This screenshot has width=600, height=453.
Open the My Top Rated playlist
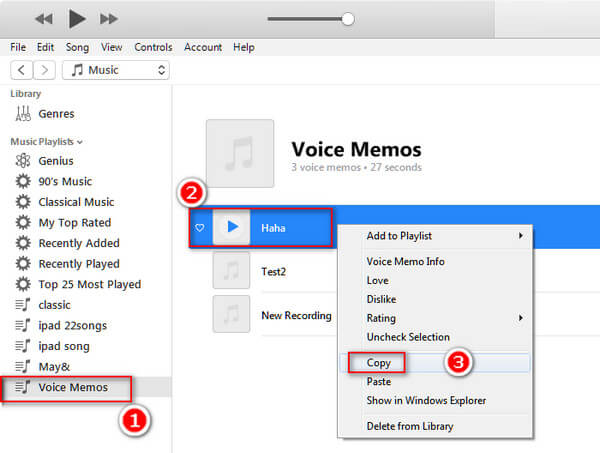tap(75, 223)
